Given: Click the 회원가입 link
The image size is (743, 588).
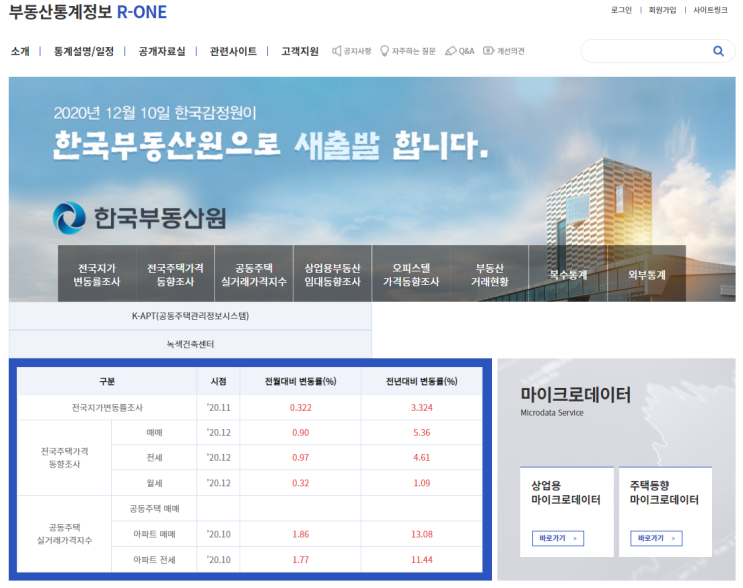Looking at the screenshot, I should [662, 10].
